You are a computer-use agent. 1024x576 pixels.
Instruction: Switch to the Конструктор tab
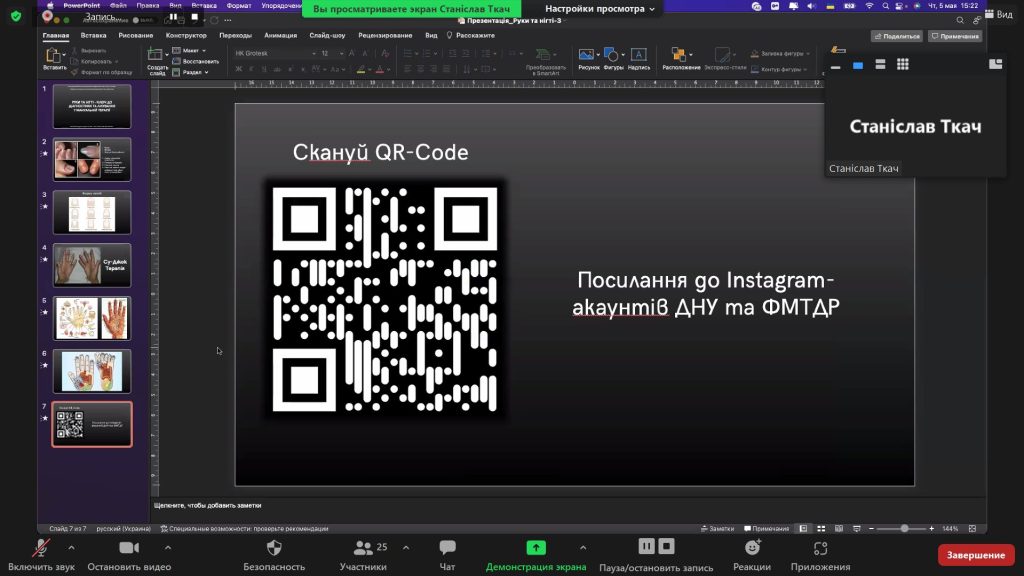pos(186,35)
